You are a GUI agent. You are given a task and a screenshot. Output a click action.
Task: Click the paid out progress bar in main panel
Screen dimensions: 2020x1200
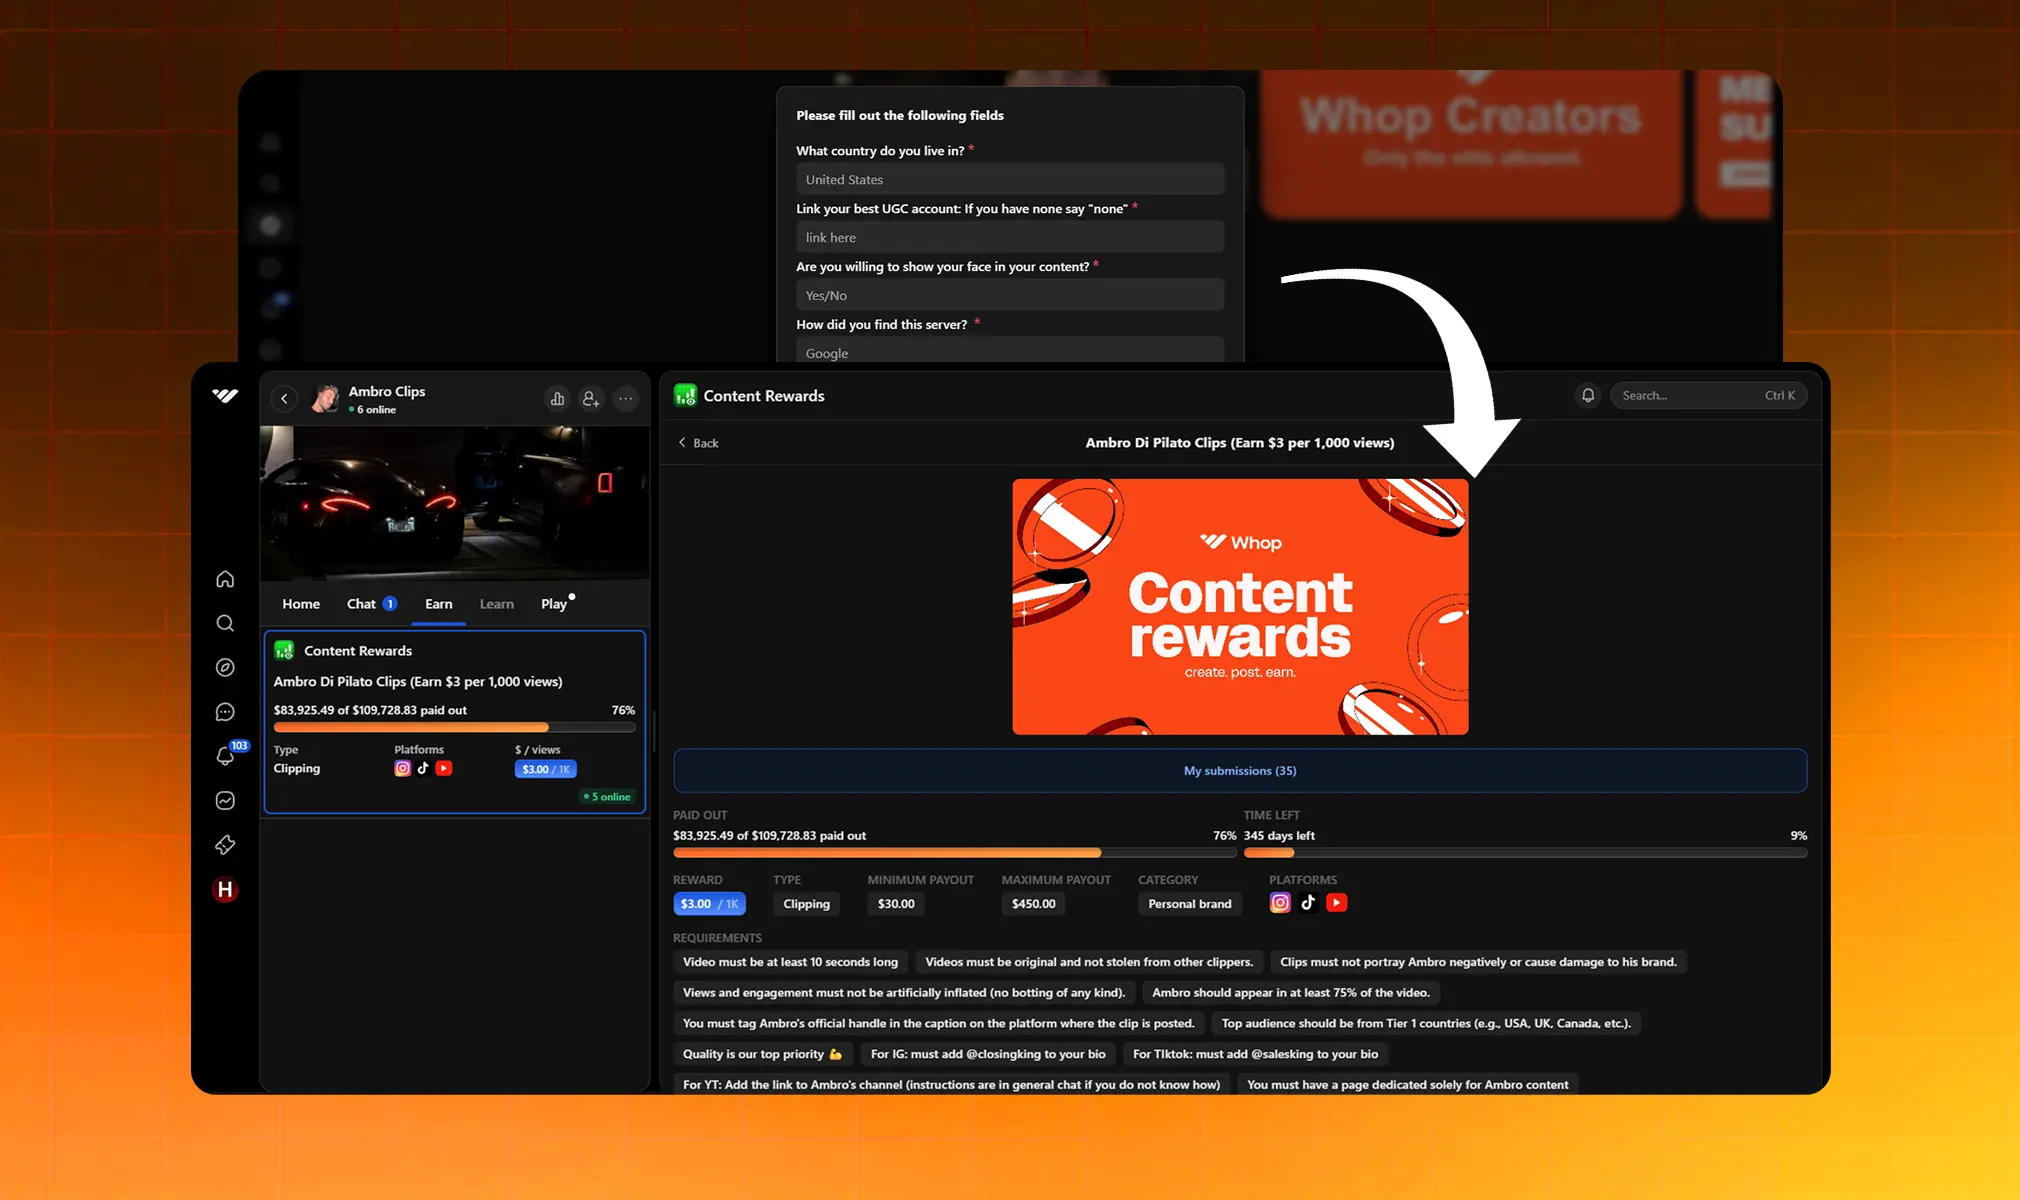tap(954, 853)
